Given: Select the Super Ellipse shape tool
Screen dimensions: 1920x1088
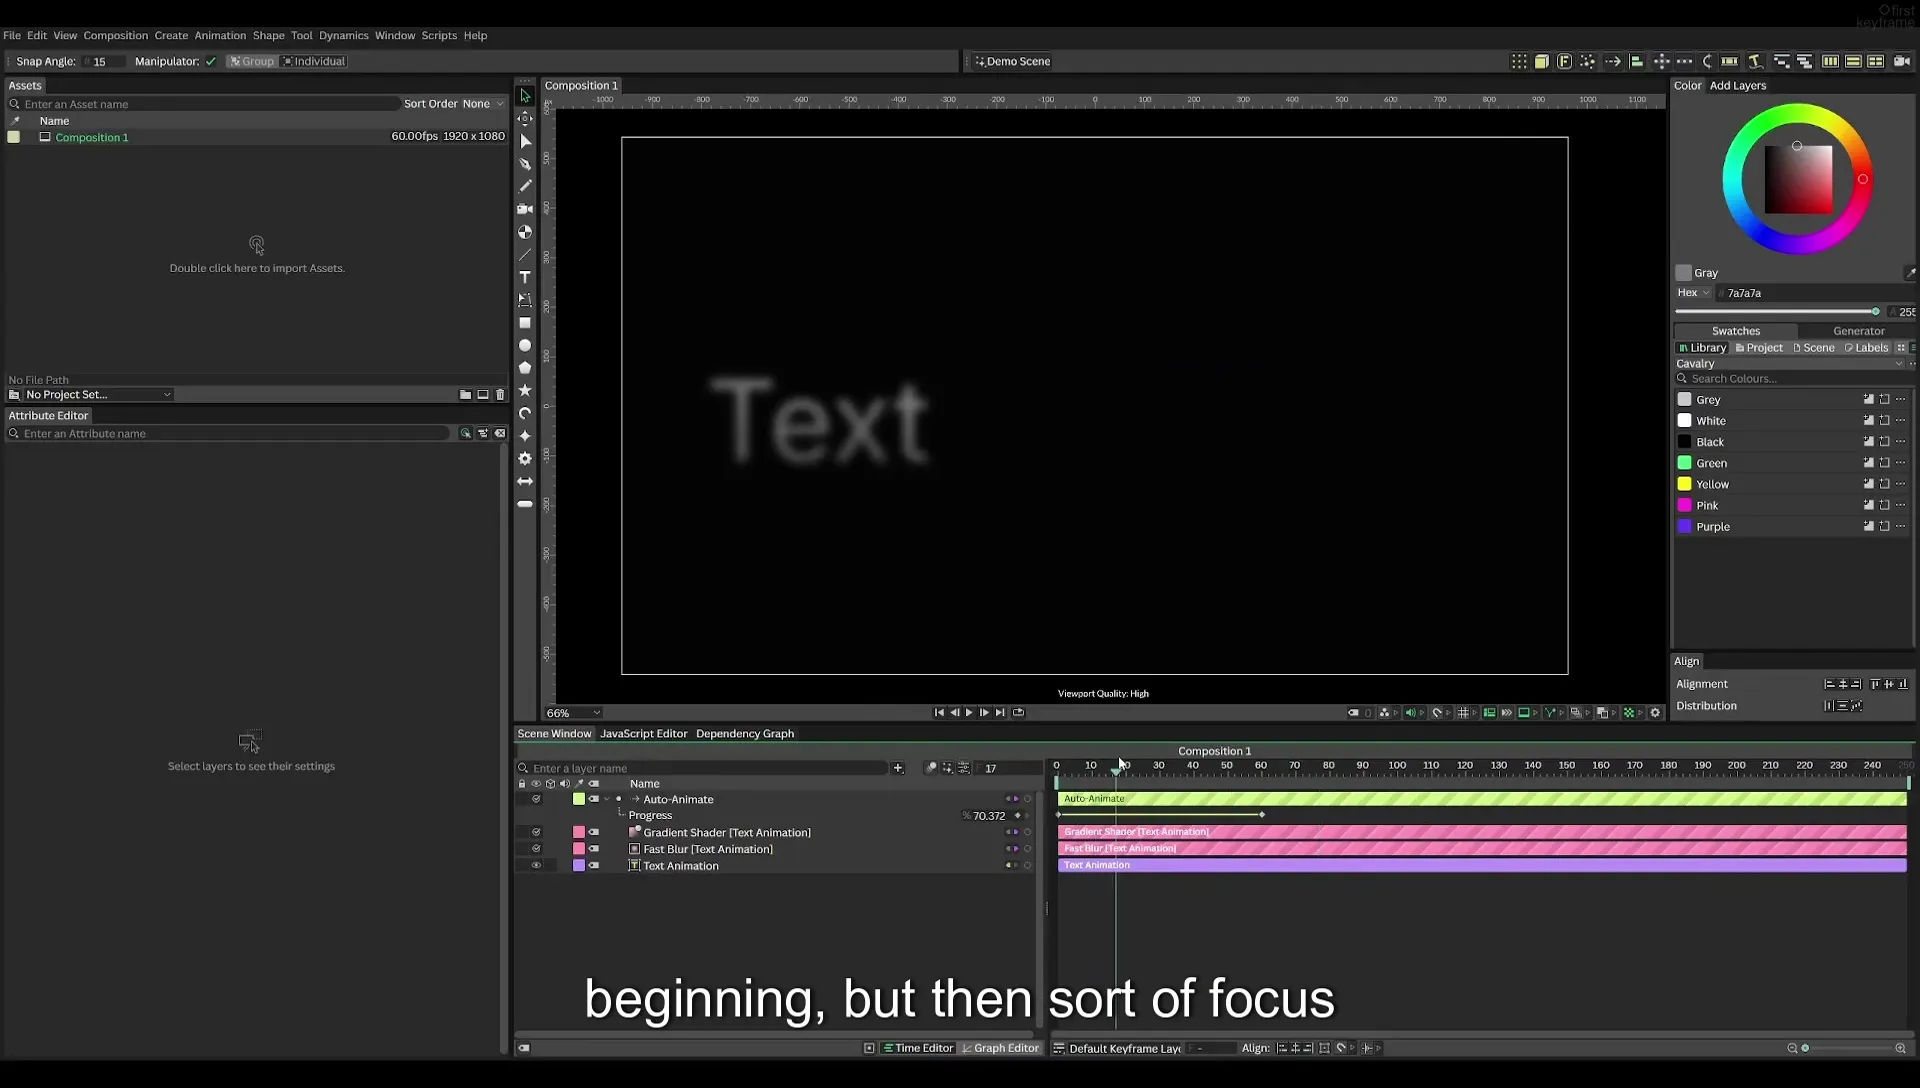Looking at the screenshot, I should click(525, 436).
